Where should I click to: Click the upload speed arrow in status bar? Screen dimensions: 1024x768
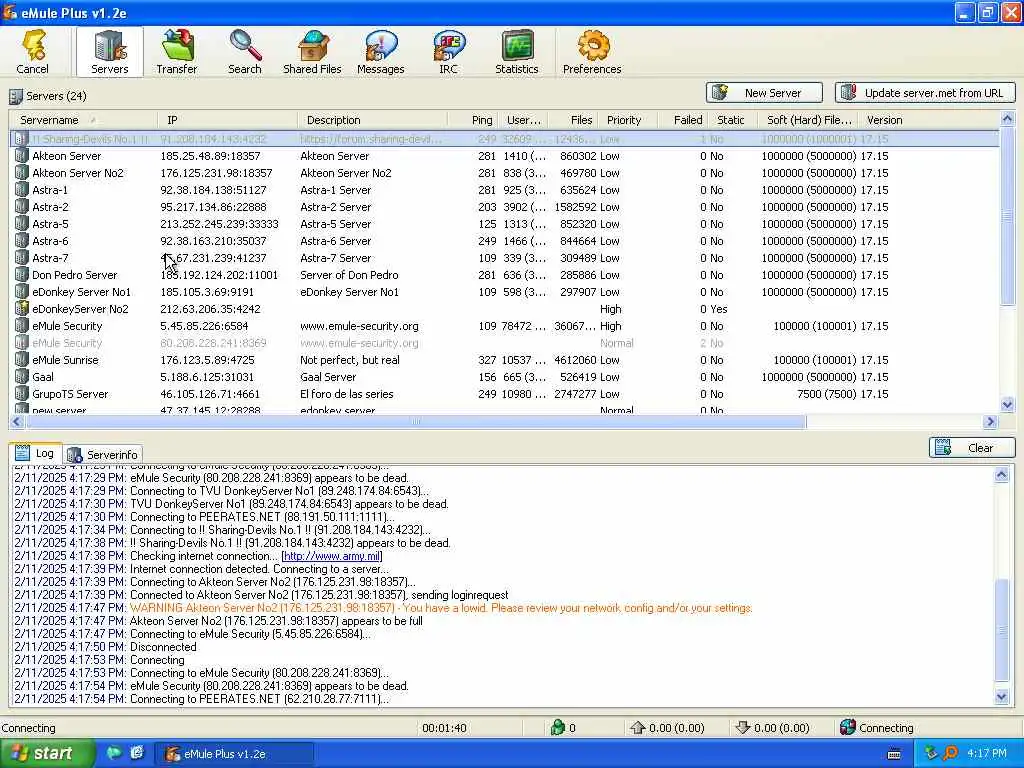(x=637, y=728)
